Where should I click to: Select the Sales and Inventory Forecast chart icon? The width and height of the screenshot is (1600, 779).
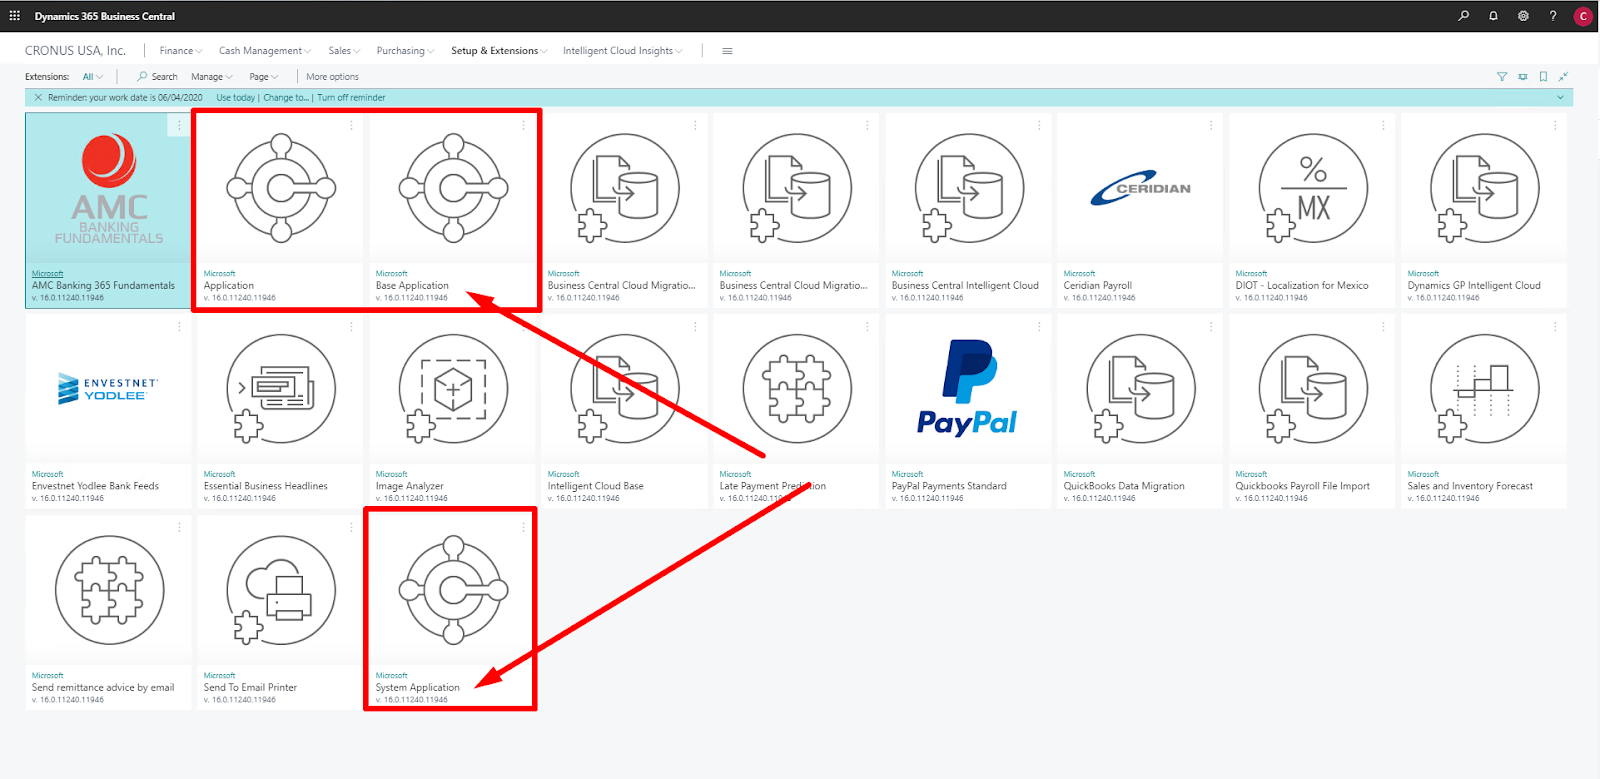coord(1485,389)
